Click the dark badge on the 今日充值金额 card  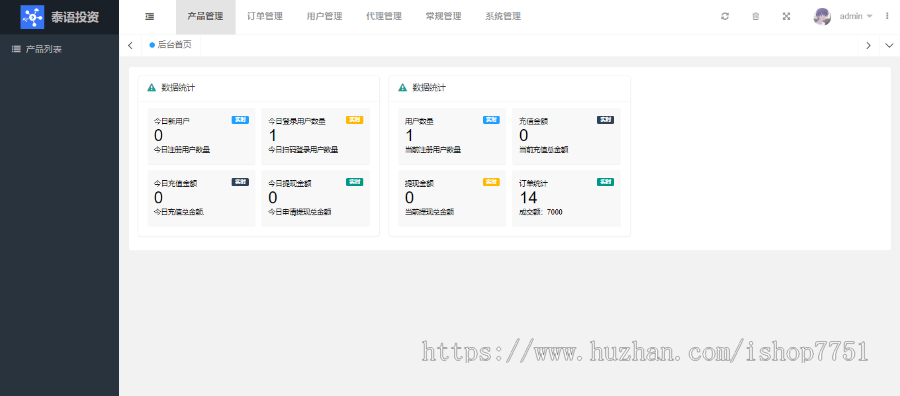coord(240,182)
